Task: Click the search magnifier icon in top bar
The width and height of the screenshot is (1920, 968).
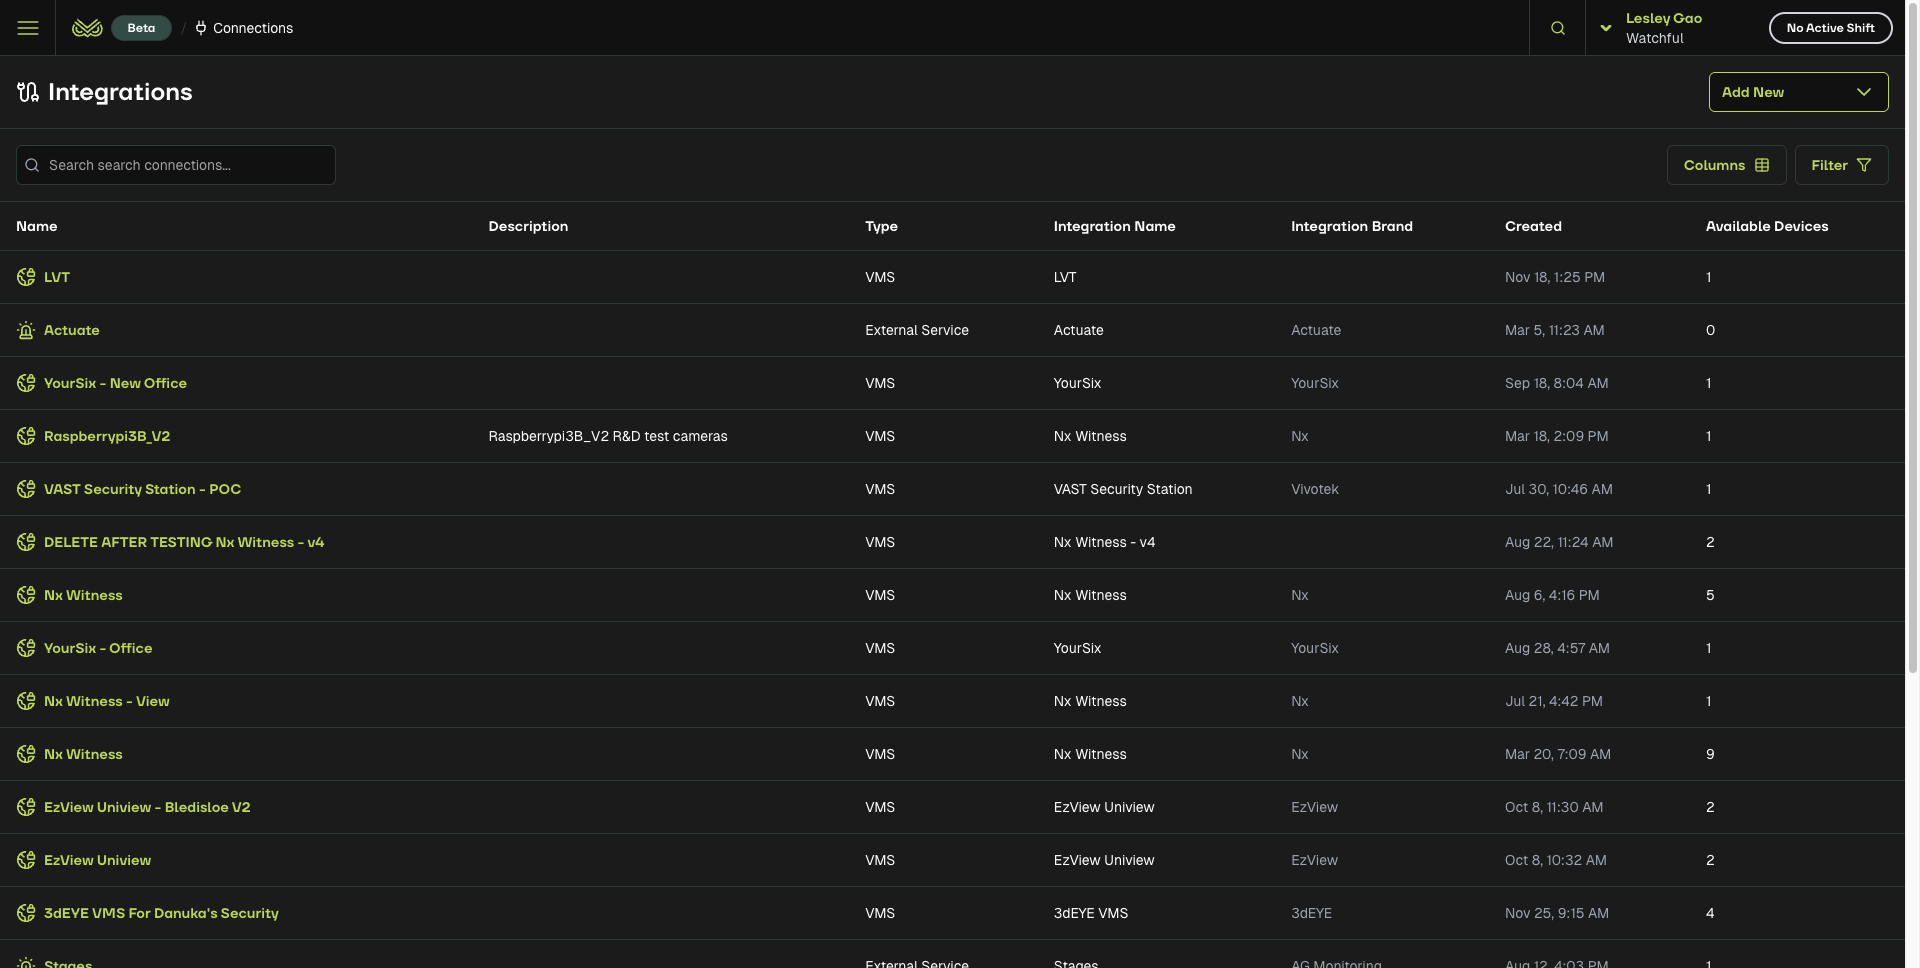Action: [x=1557, y=28]
